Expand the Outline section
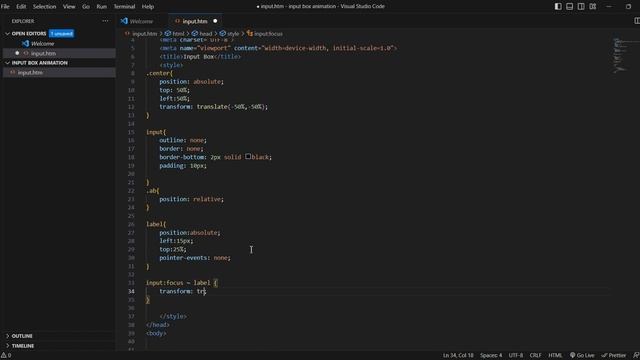640x360 pixels. coord(22,336)
